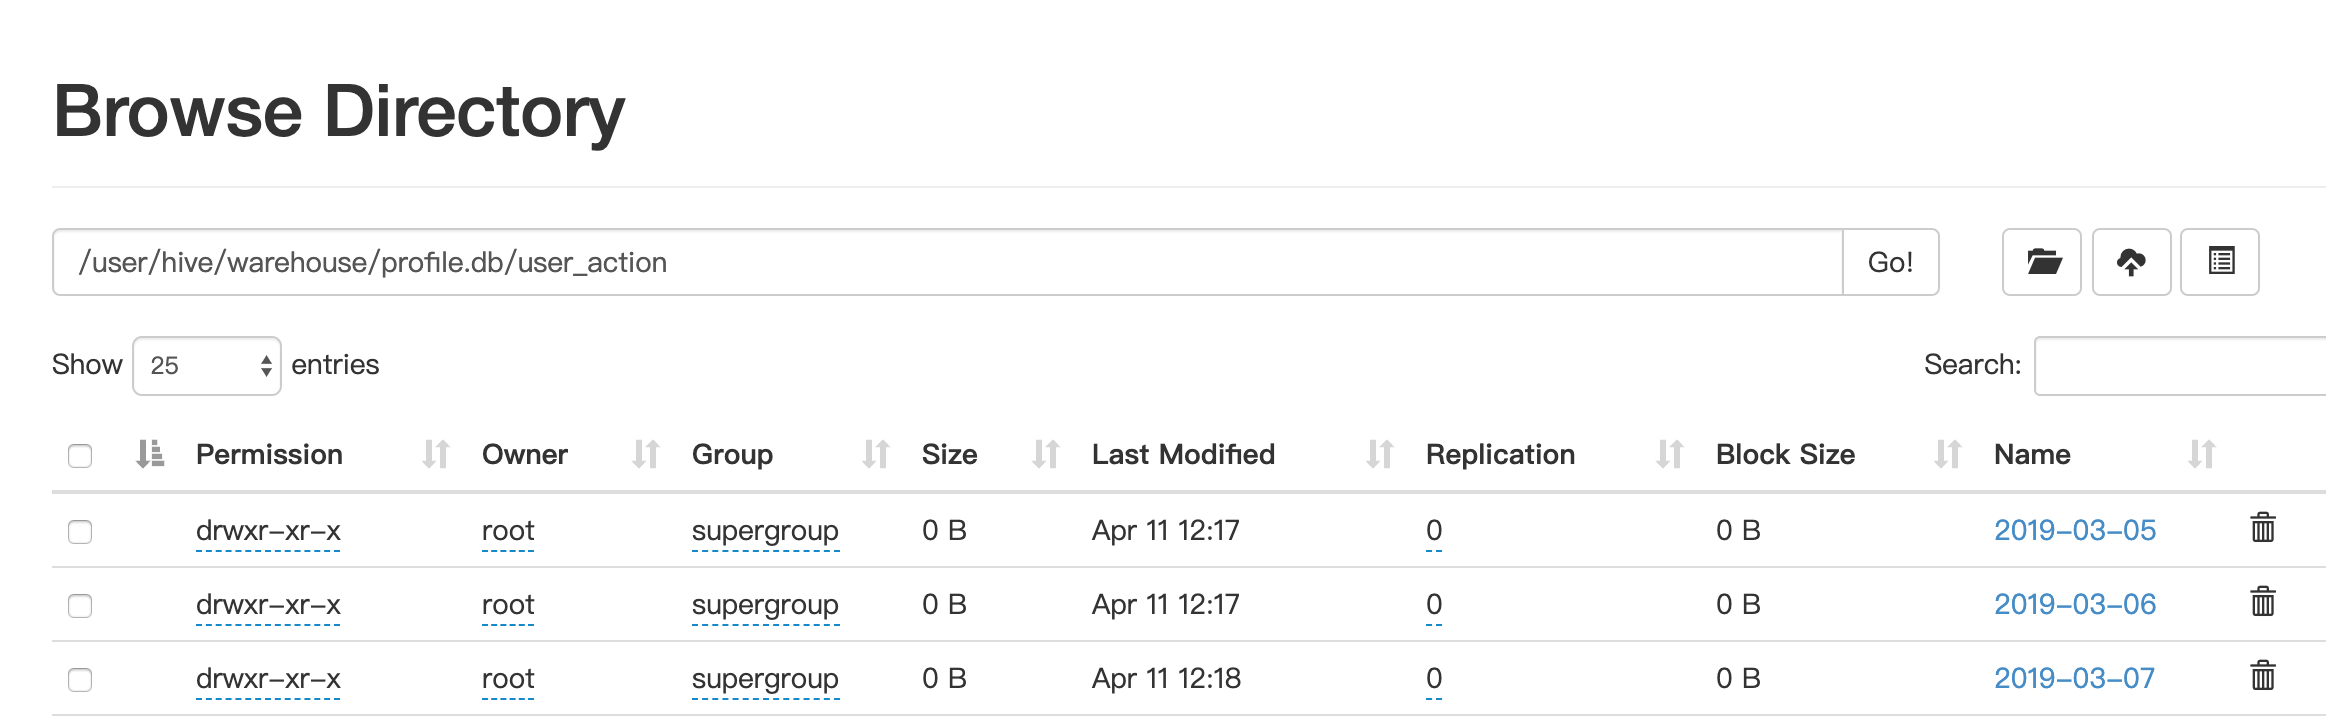Toggle the select-all checkbox in table header

point(80,456)
